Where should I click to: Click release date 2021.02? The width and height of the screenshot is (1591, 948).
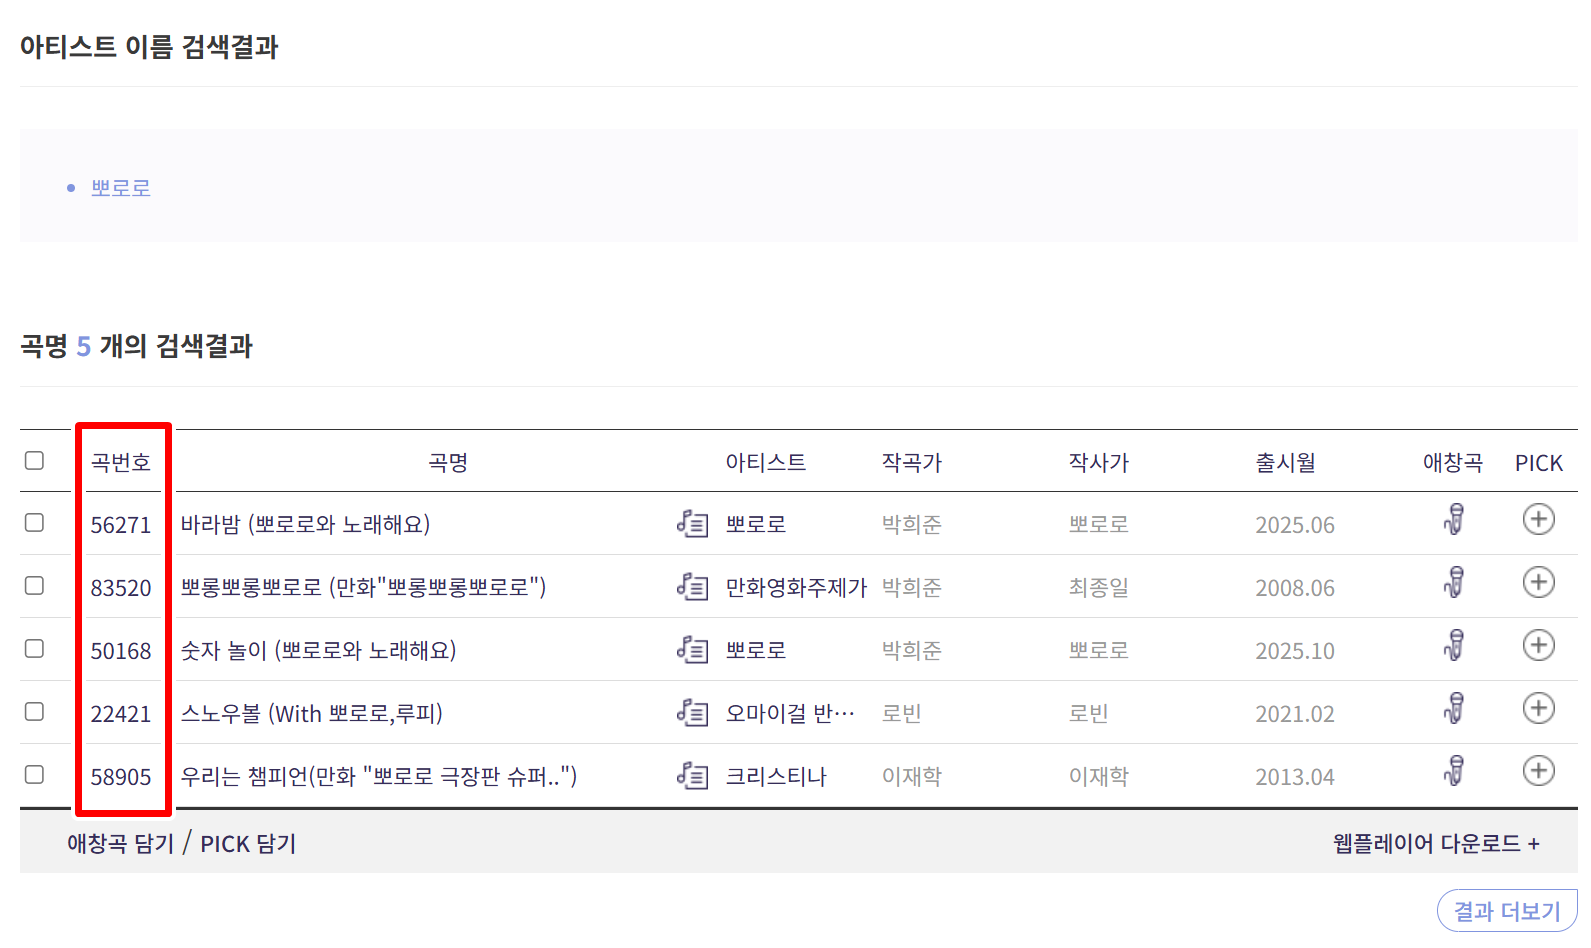point(1295,714)
